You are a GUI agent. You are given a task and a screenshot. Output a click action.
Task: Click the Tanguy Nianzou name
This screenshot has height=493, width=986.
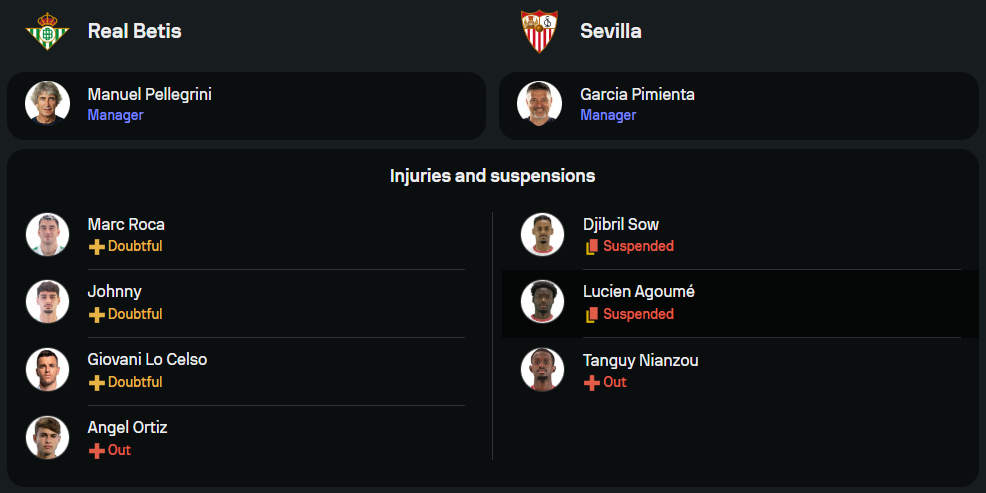[640, 360]
